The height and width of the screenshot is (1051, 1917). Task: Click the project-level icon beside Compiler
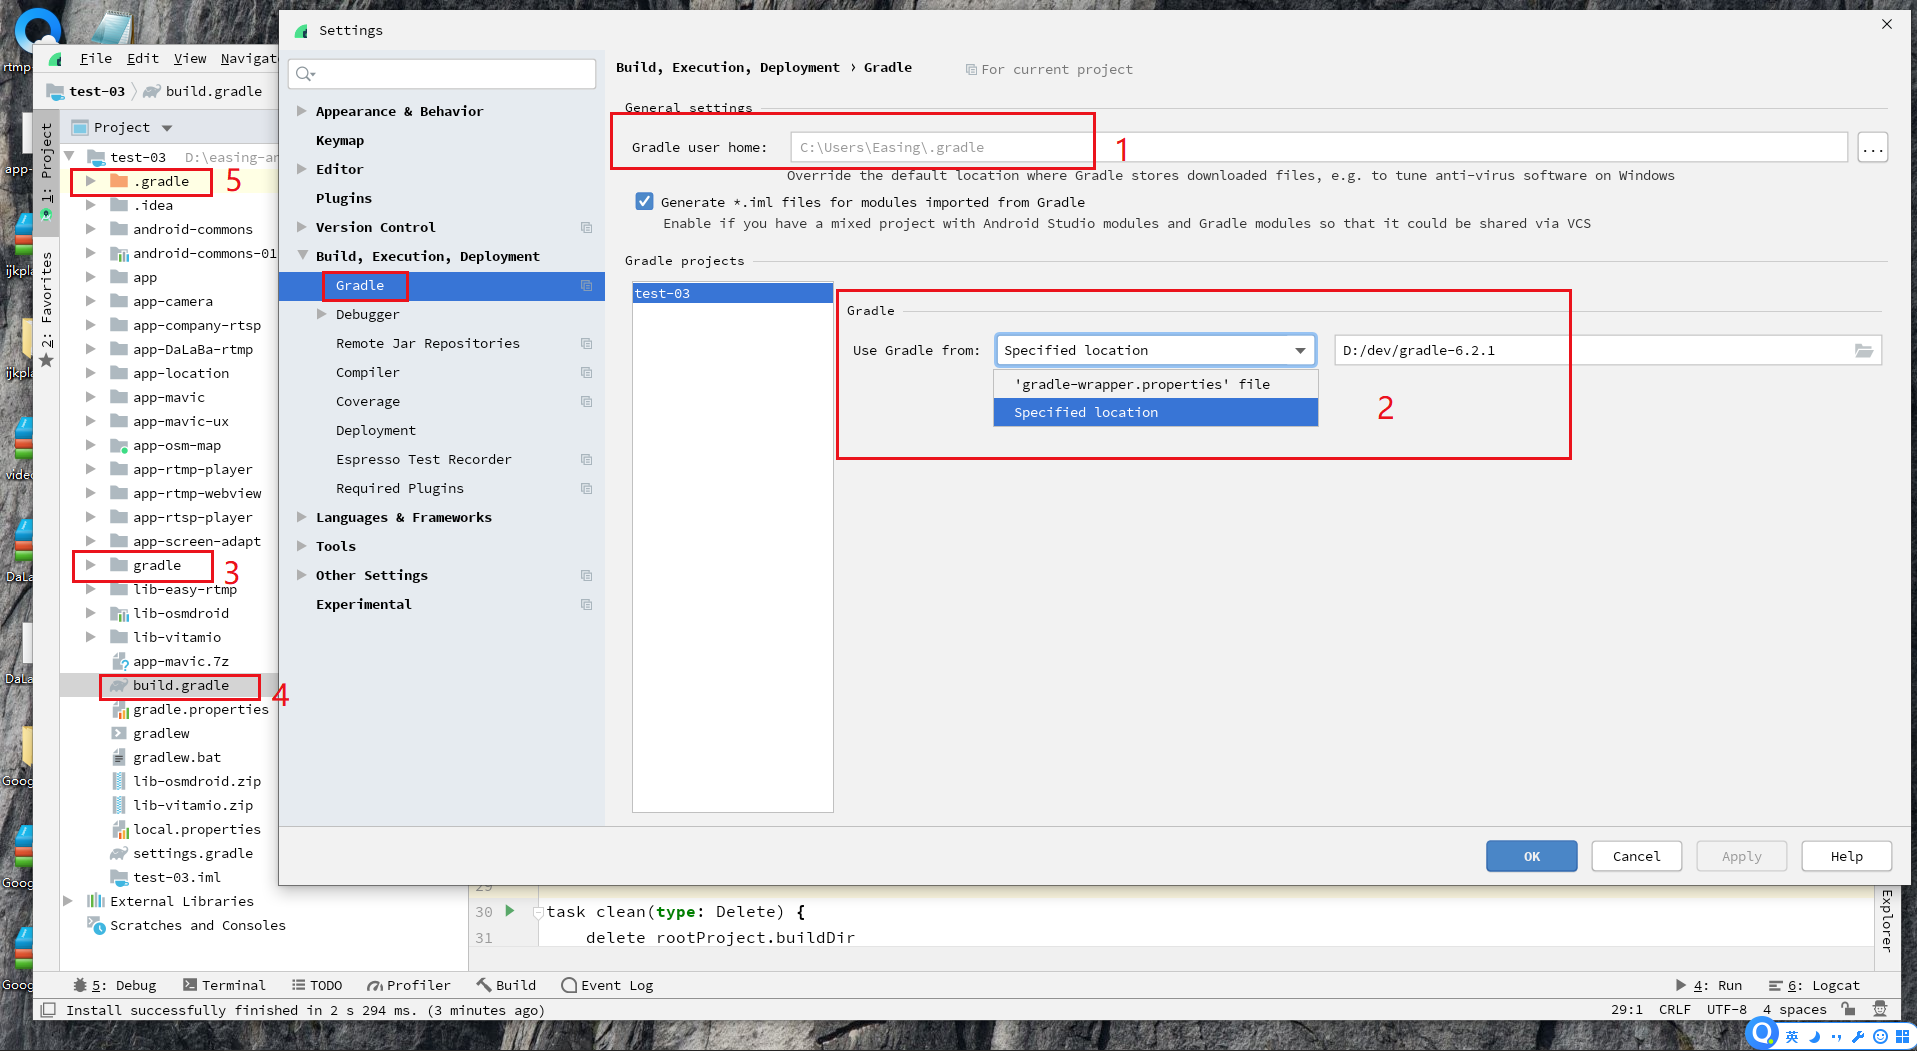pos(587,373)
